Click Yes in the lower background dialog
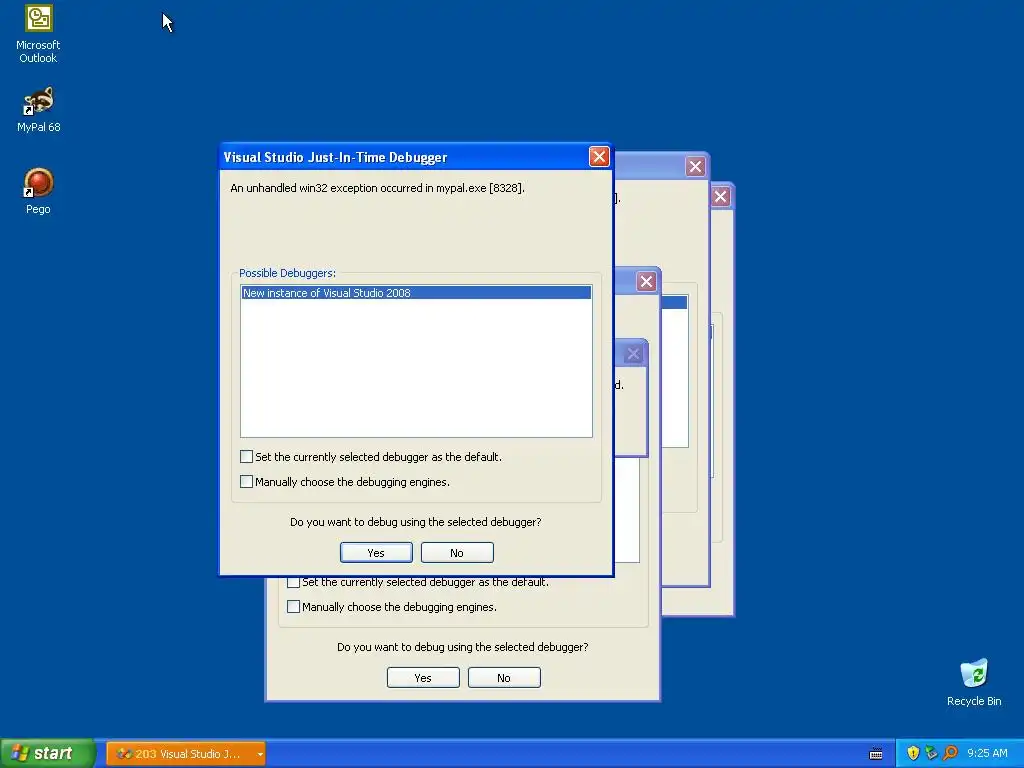The width and height of the screenshot is (1024, 768). click(423, 678)
